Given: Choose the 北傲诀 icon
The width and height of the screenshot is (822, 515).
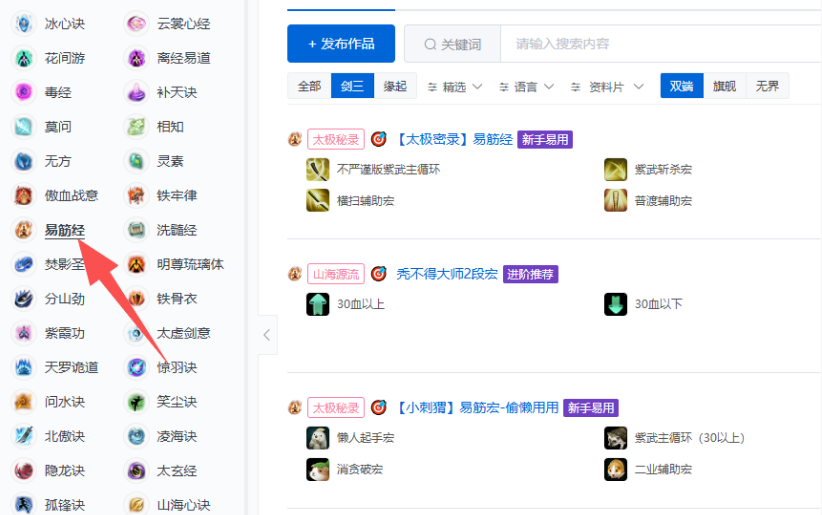Looking at the screenshot, I should tap(24, 436).
